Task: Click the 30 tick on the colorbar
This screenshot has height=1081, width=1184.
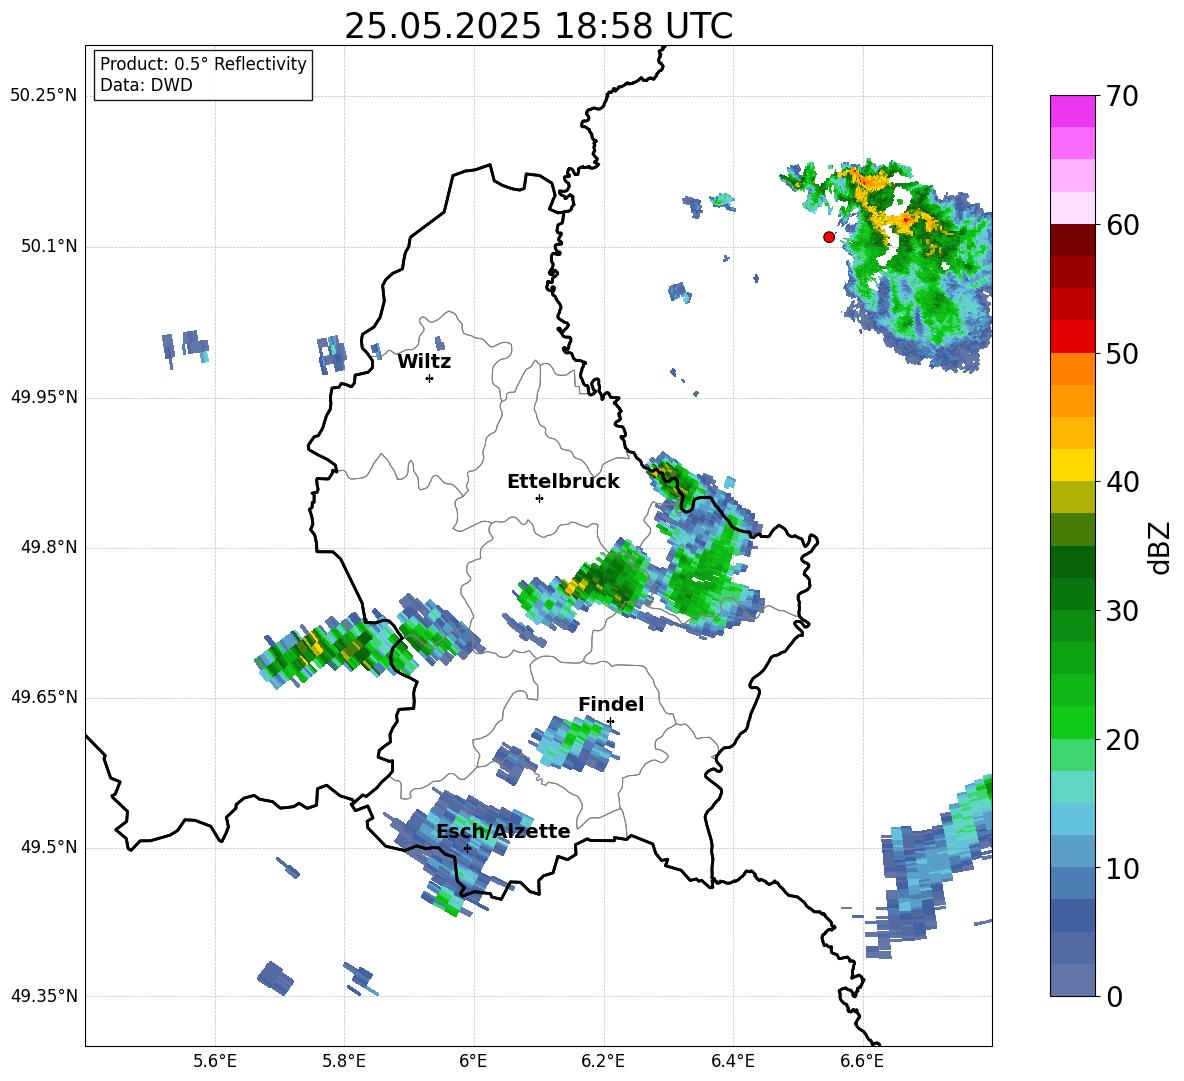Action: pos(1122,611)
